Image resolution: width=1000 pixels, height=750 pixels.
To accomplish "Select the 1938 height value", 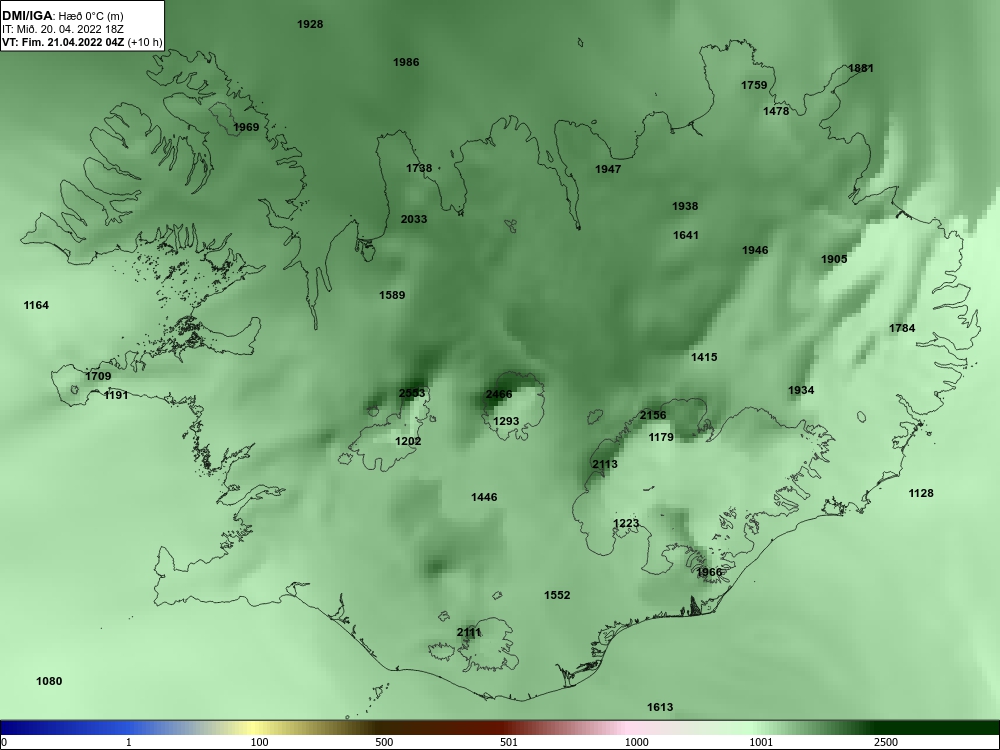I will [x=685, y=206].
